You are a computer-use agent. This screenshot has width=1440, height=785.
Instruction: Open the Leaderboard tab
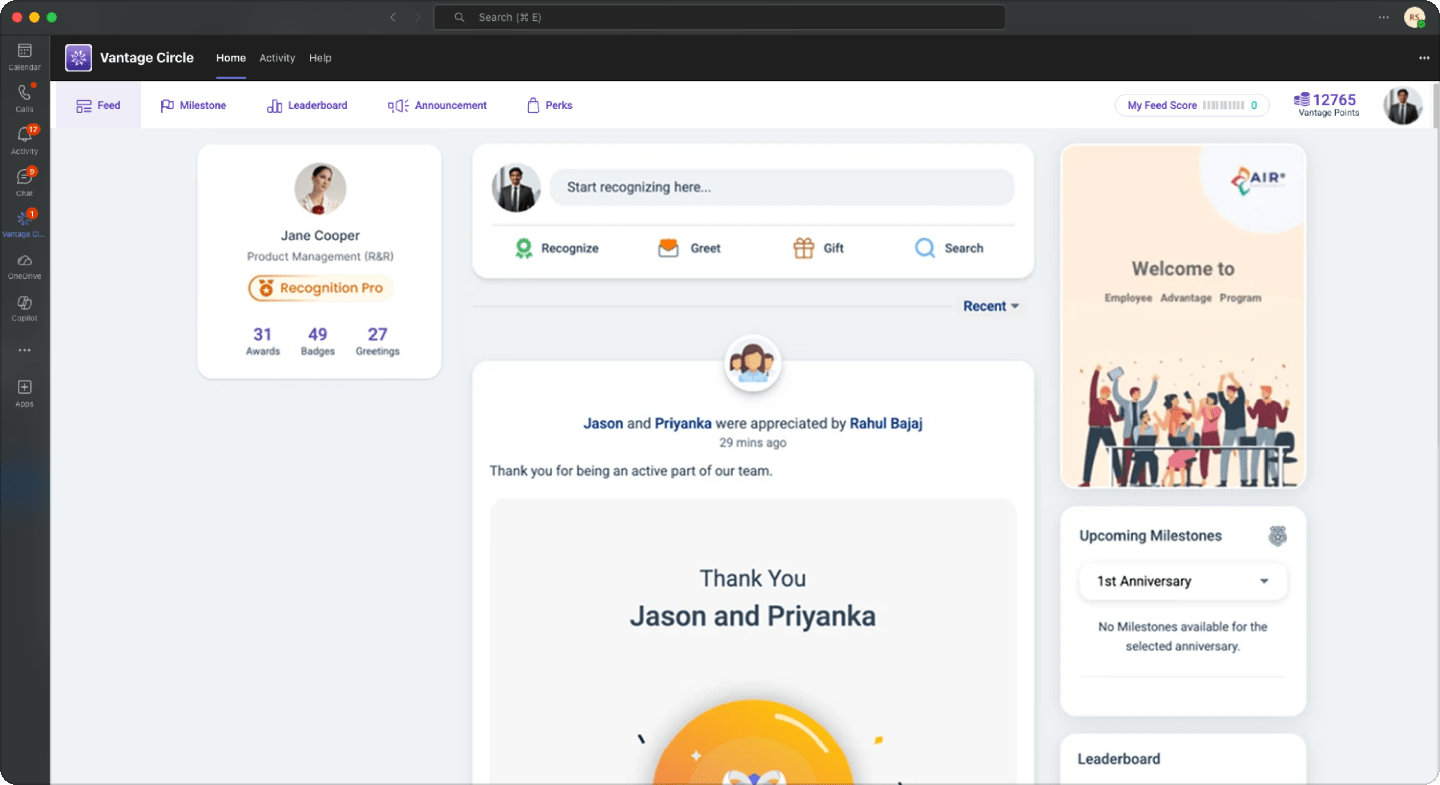click(307, 105)
